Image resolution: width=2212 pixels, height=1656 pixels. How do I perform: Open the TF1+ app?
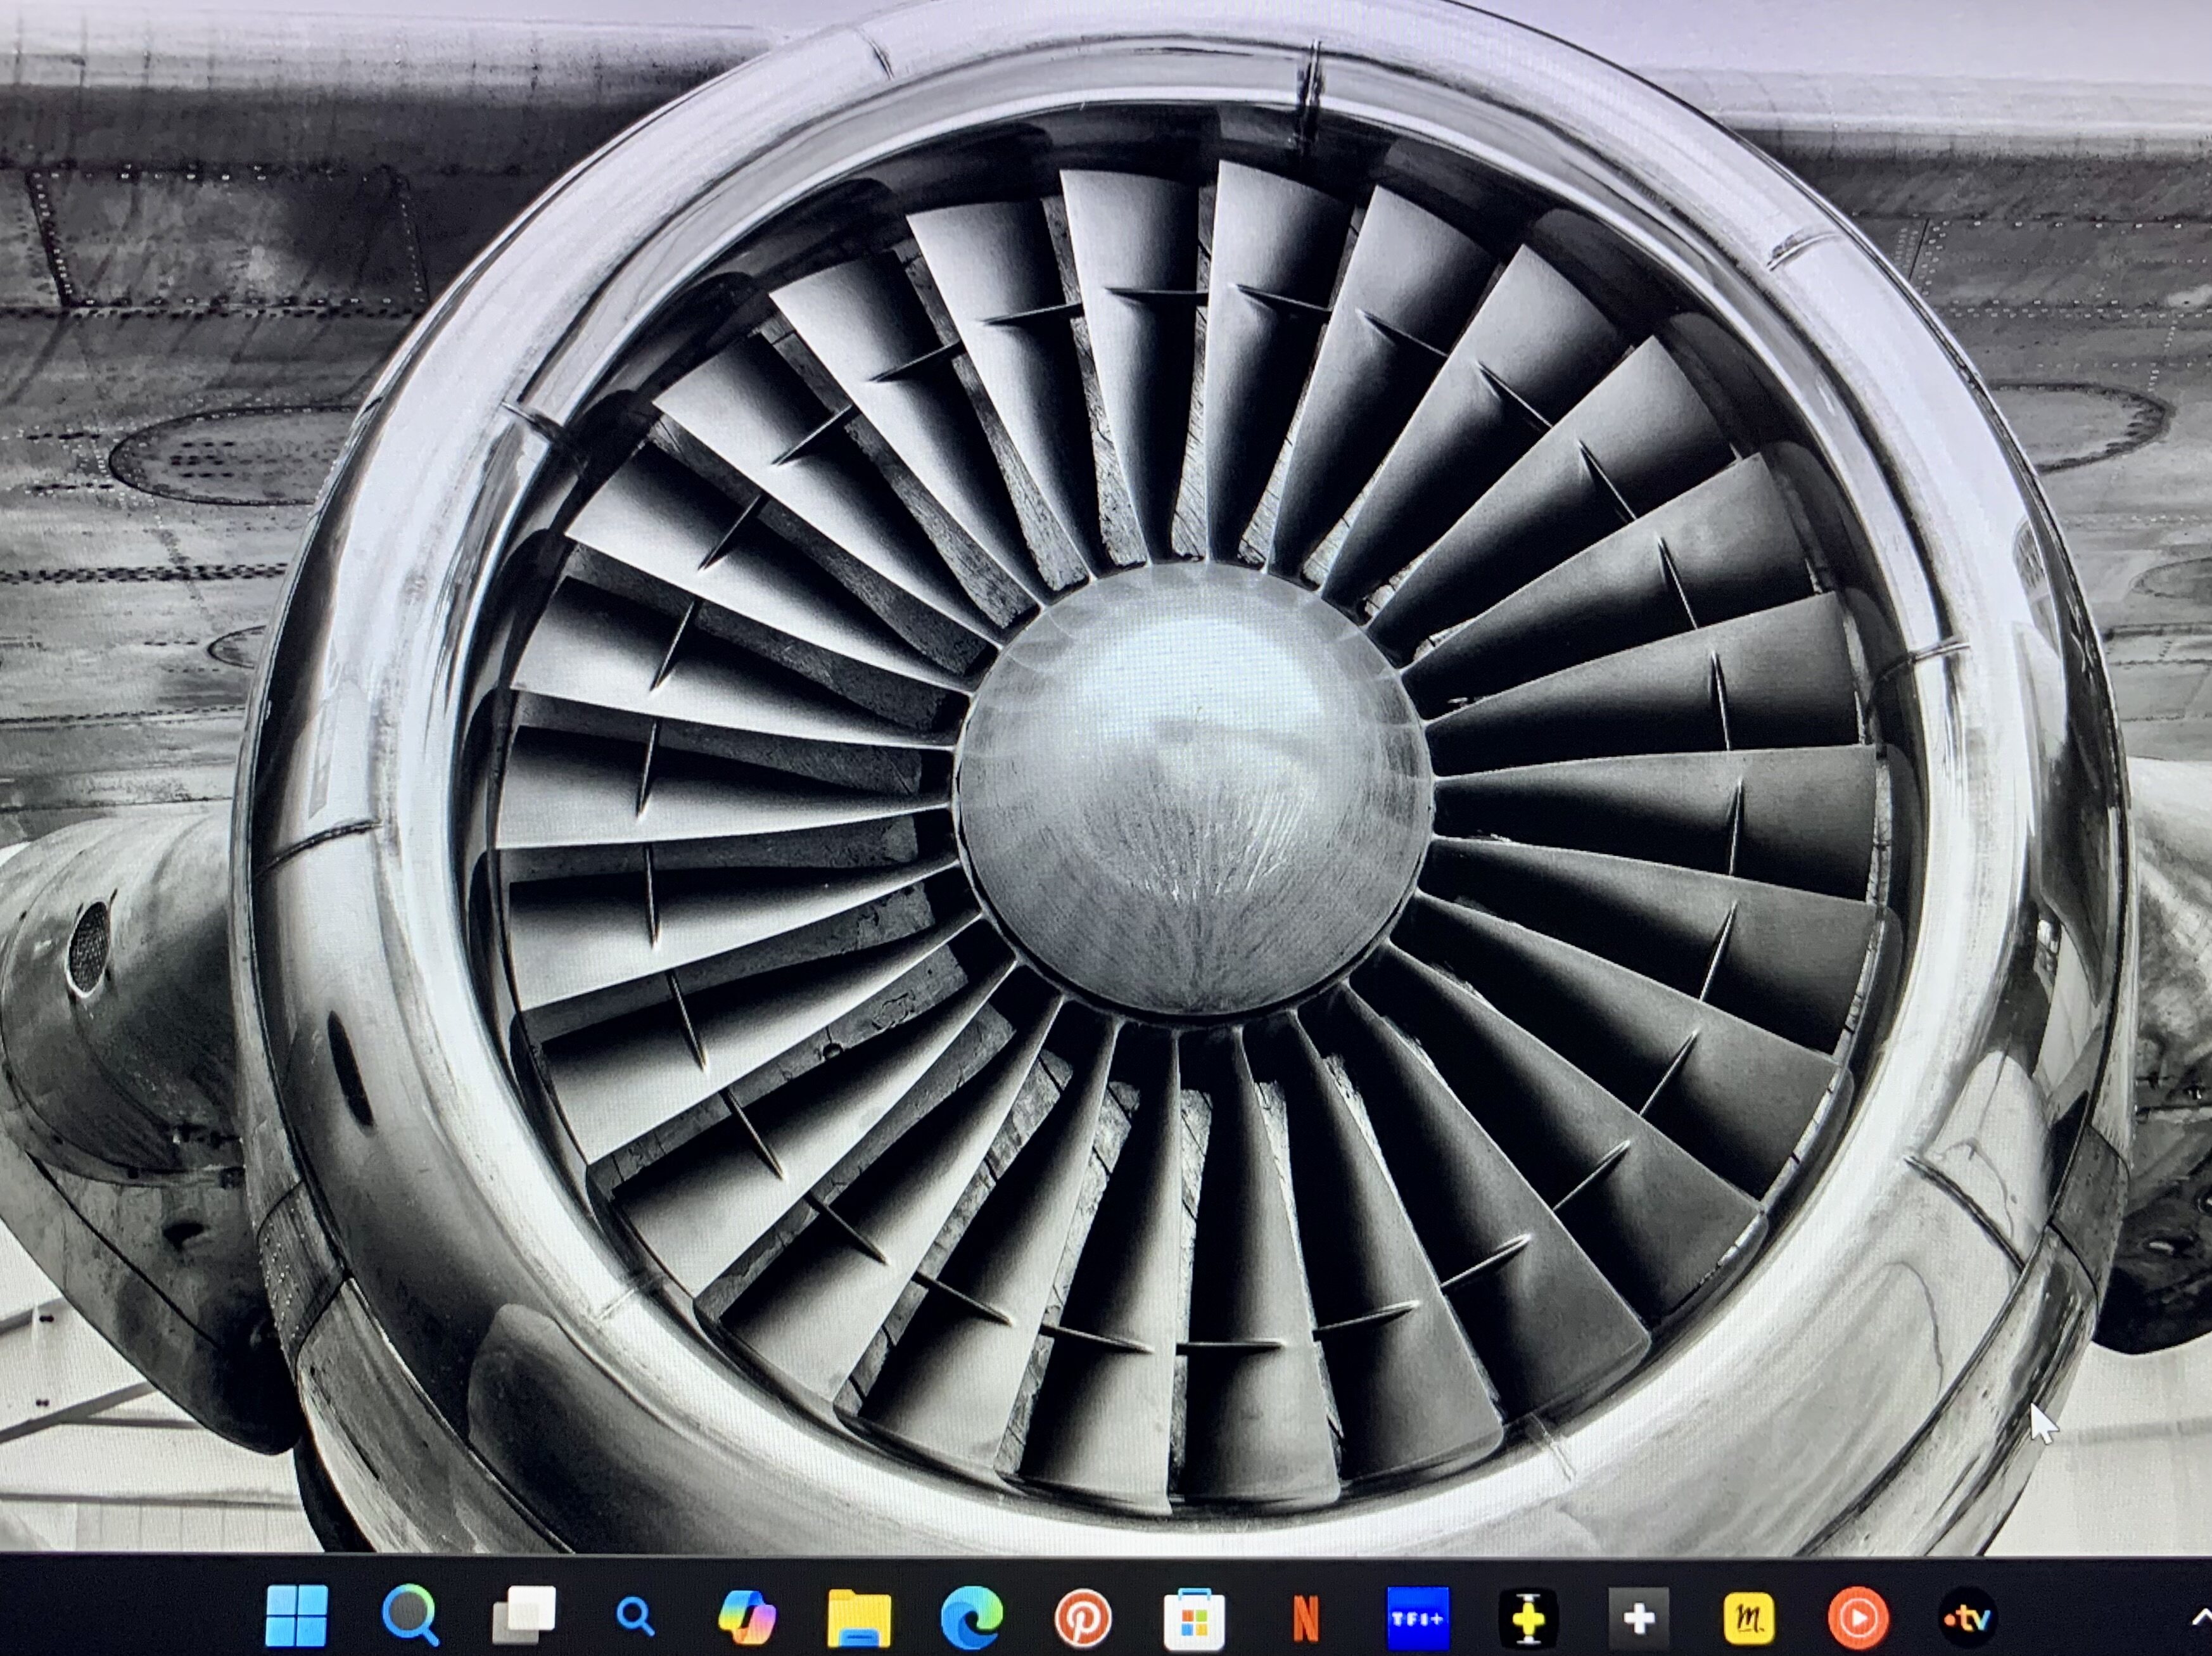[1418, 1616]
